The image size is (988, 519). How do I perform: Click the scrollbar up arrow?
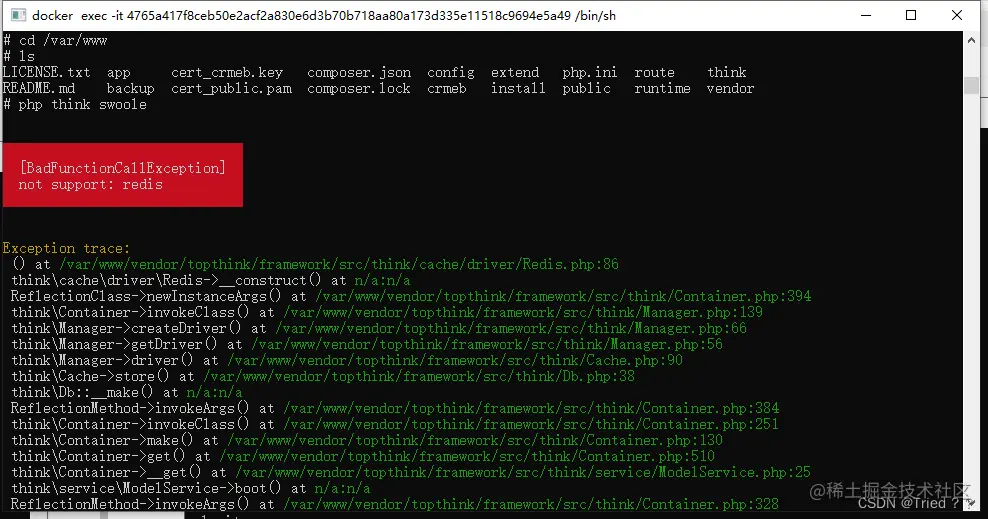971,40
